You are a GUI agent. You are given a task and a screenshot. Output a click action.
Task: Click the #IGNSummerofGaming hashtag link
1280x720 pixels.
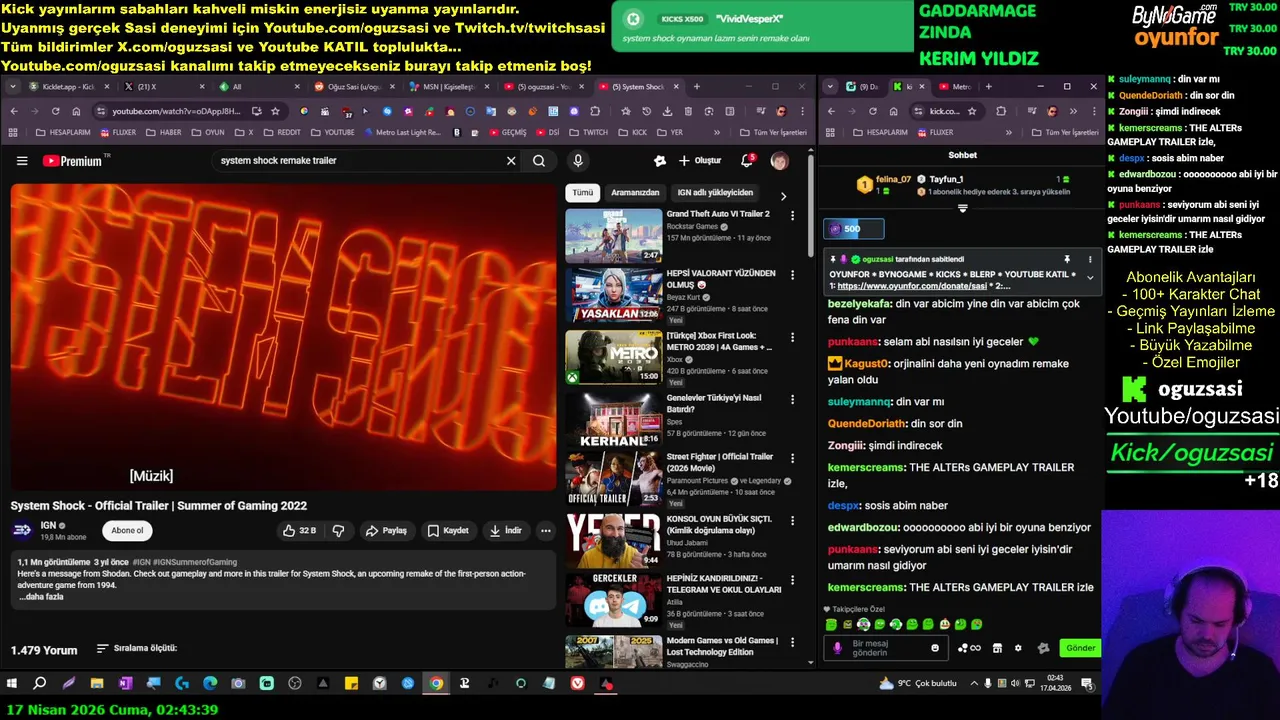point(195,562)
